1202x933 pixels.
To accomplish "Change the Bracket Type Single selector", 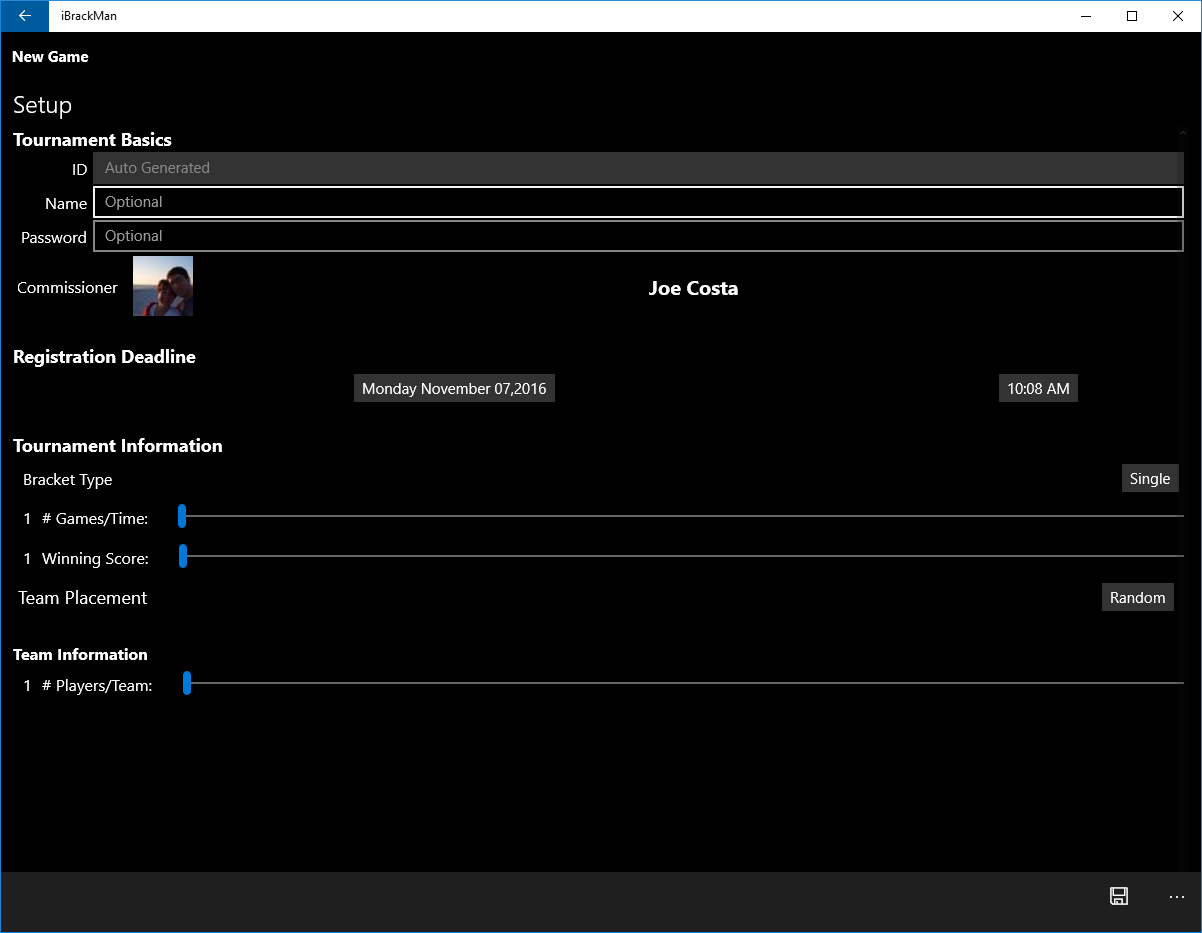I will click(x=1150, y=479).
